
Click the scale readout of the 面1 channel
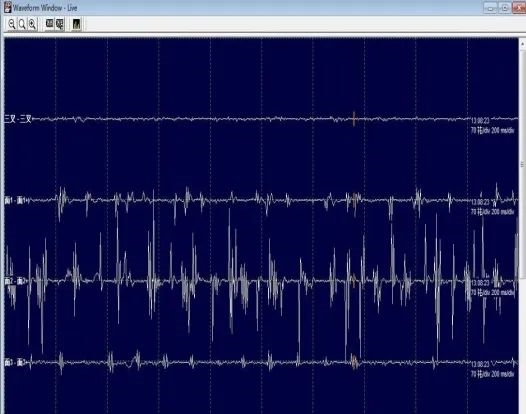(x=492, y=212)
